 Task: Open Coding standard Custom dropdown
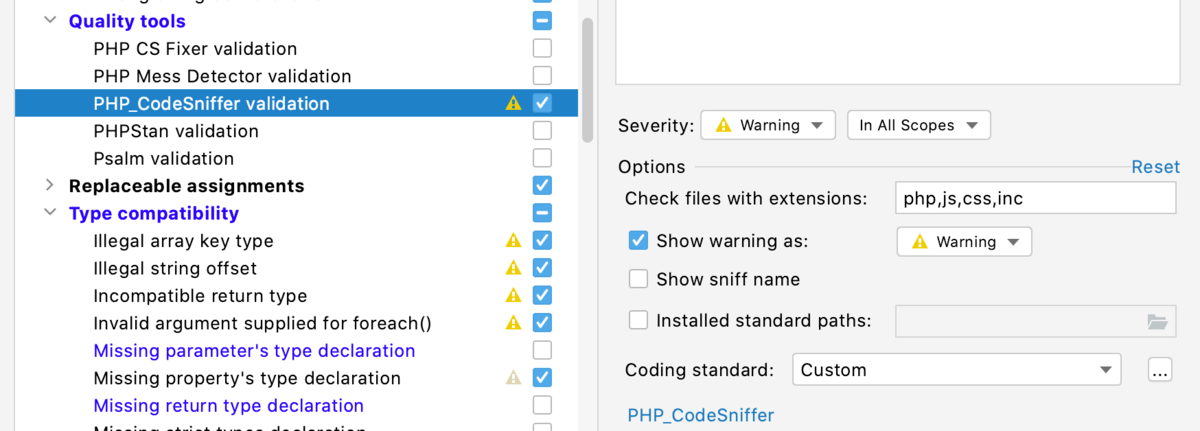(x=956, y=369)
